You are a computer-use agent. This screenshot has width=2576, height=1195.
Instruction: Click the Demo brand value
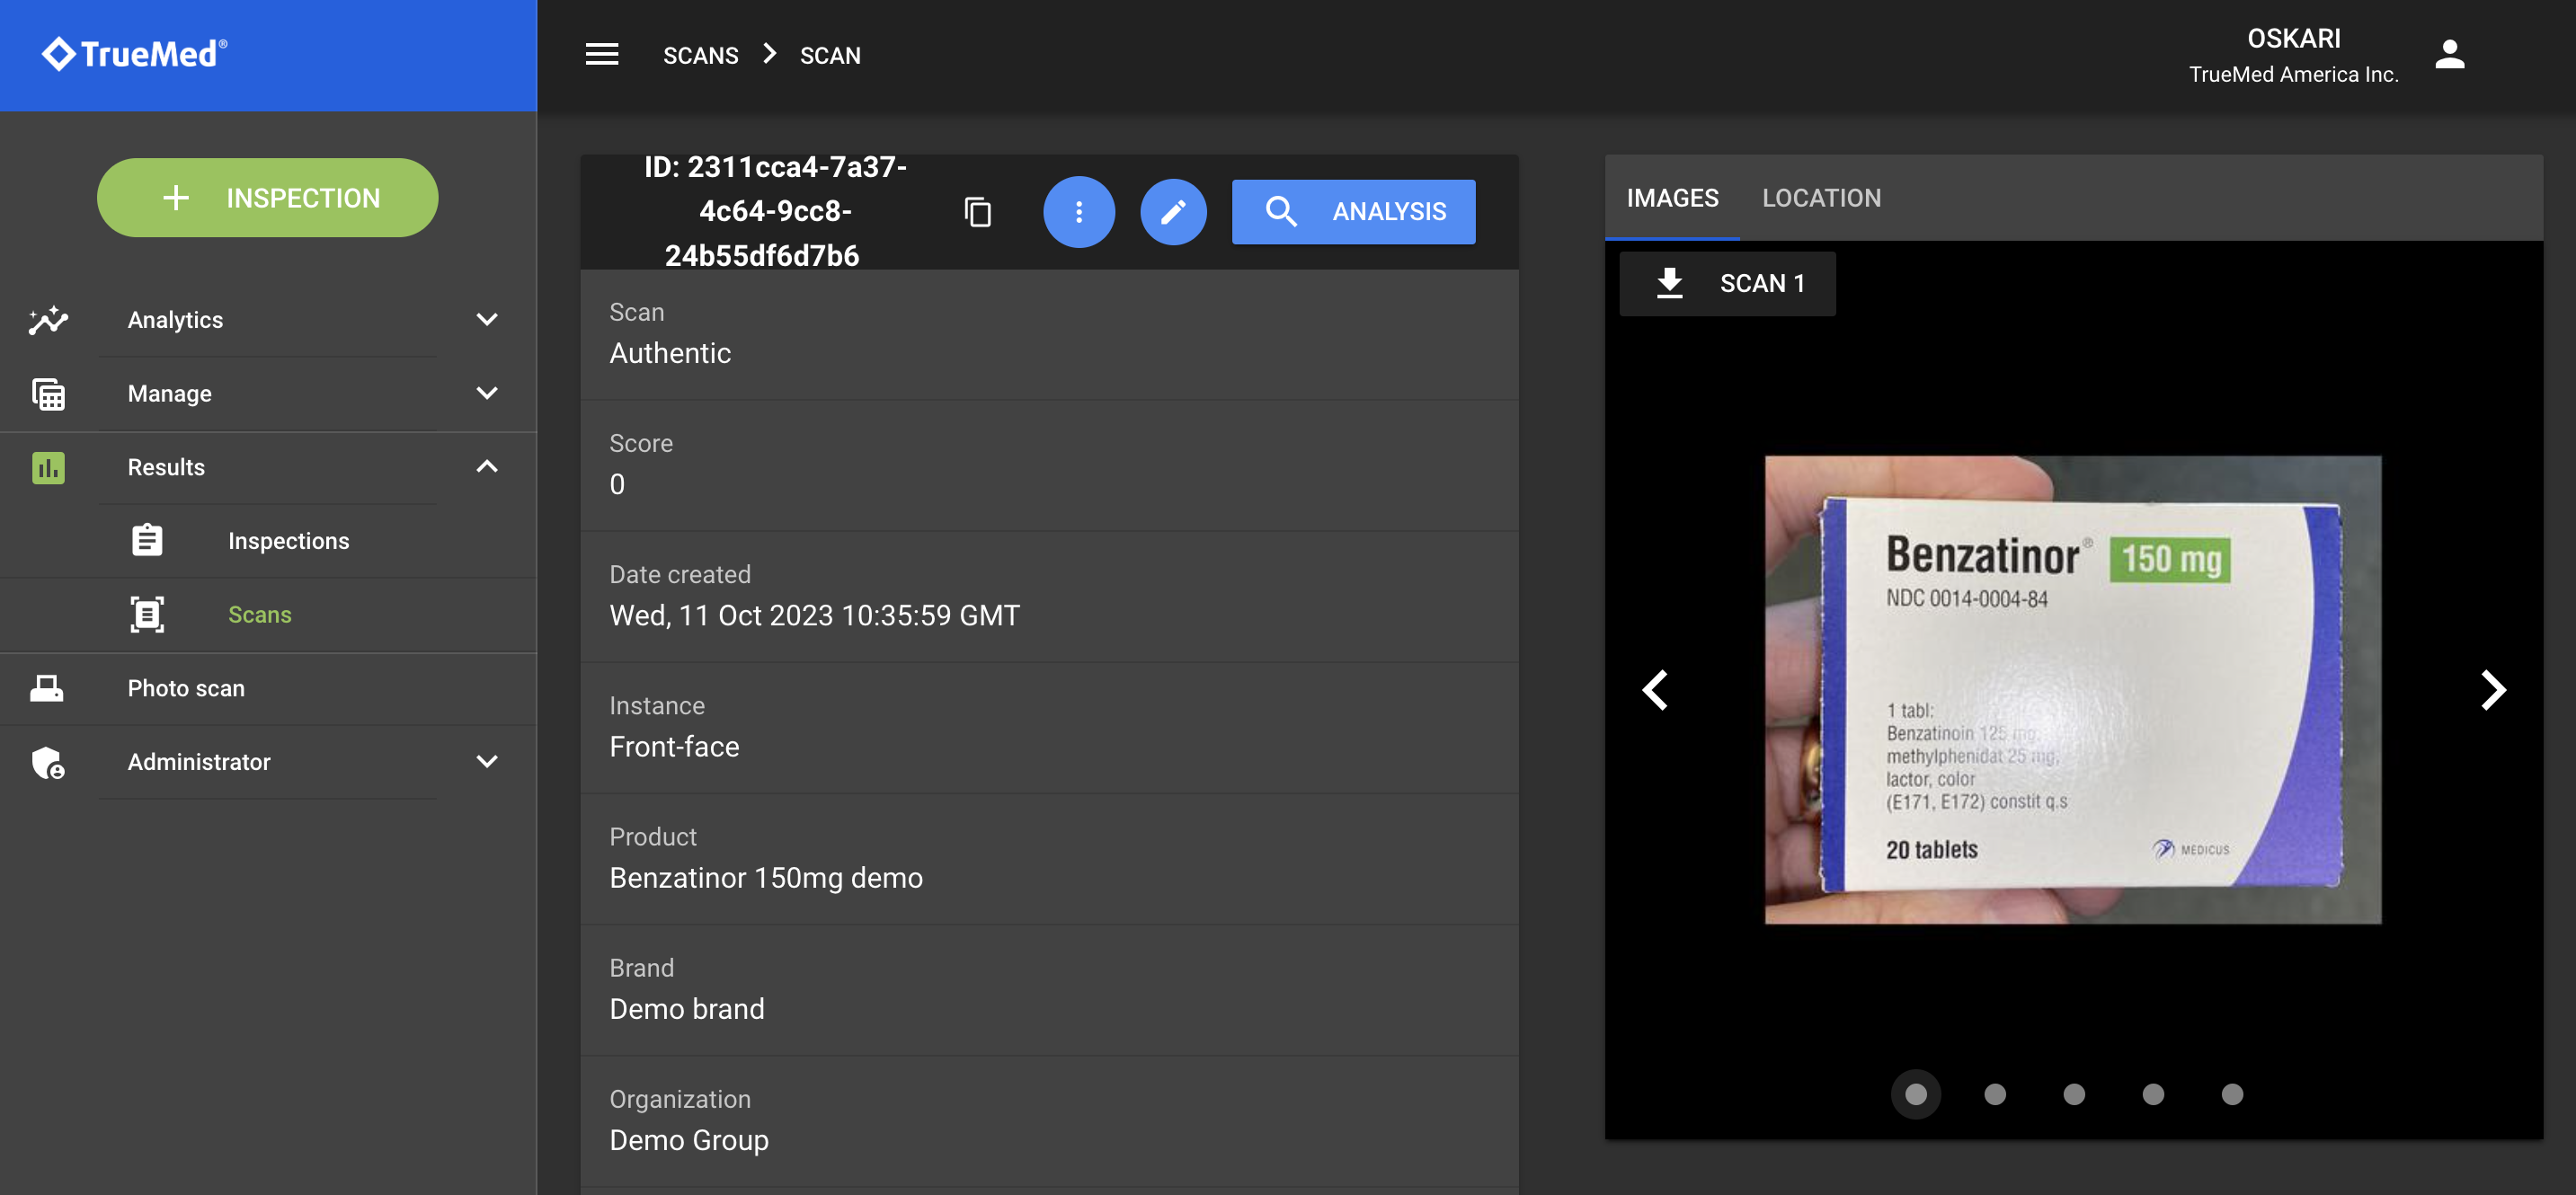click(687, 1009)
